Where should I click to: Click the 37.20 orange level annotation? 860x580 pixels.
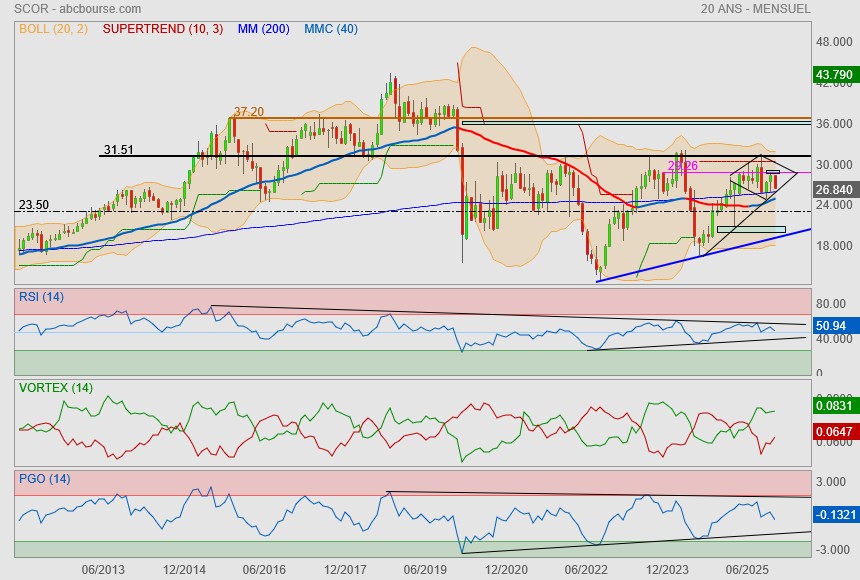pyautogui.click(x=248, y=112)
